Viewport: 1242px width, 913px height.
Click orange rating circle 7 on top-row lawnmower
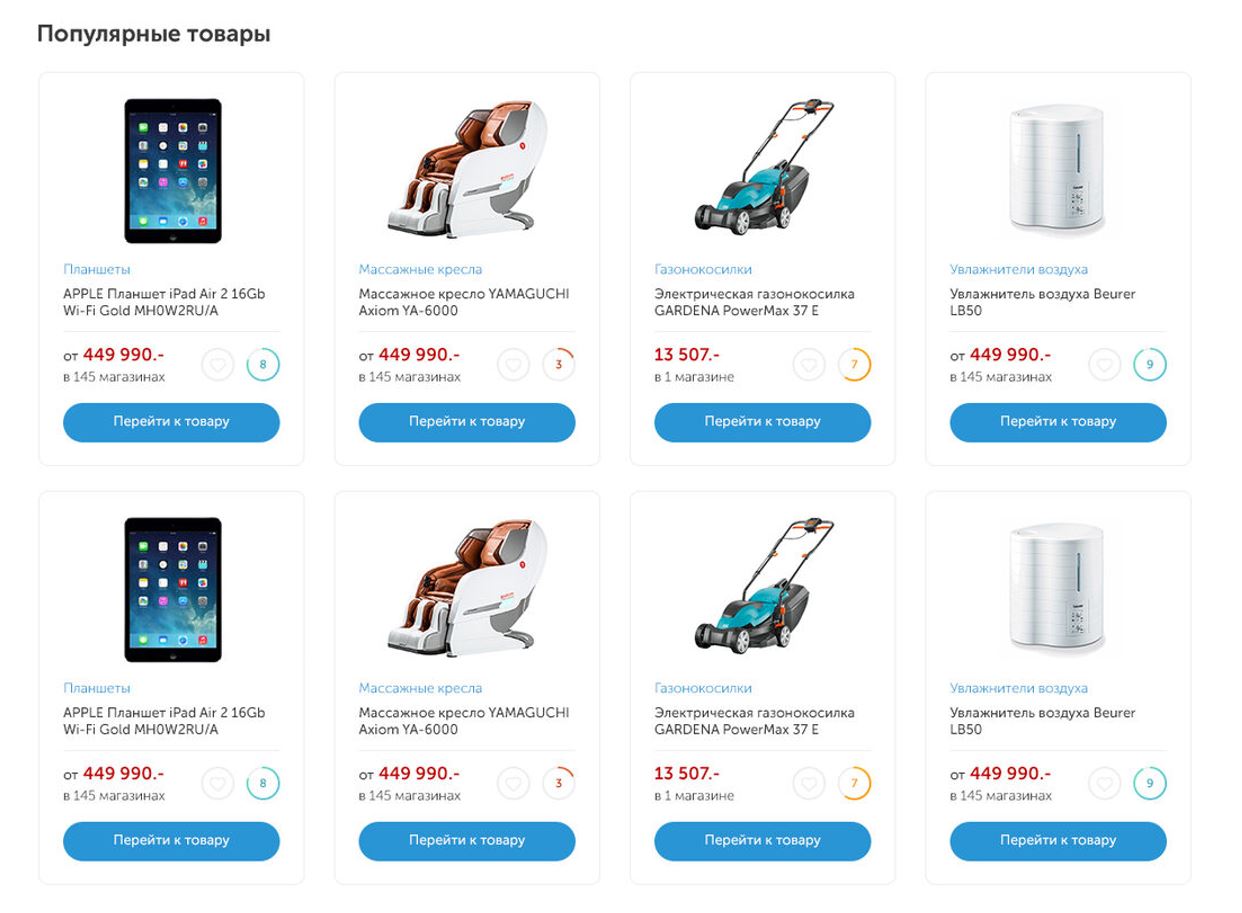[x=854, y=365]
